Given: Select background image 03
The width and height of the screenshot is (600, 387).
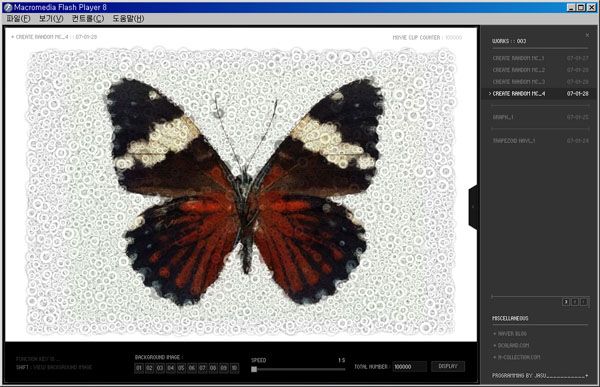Looking at the screenshot, I should tap(160, 368).
